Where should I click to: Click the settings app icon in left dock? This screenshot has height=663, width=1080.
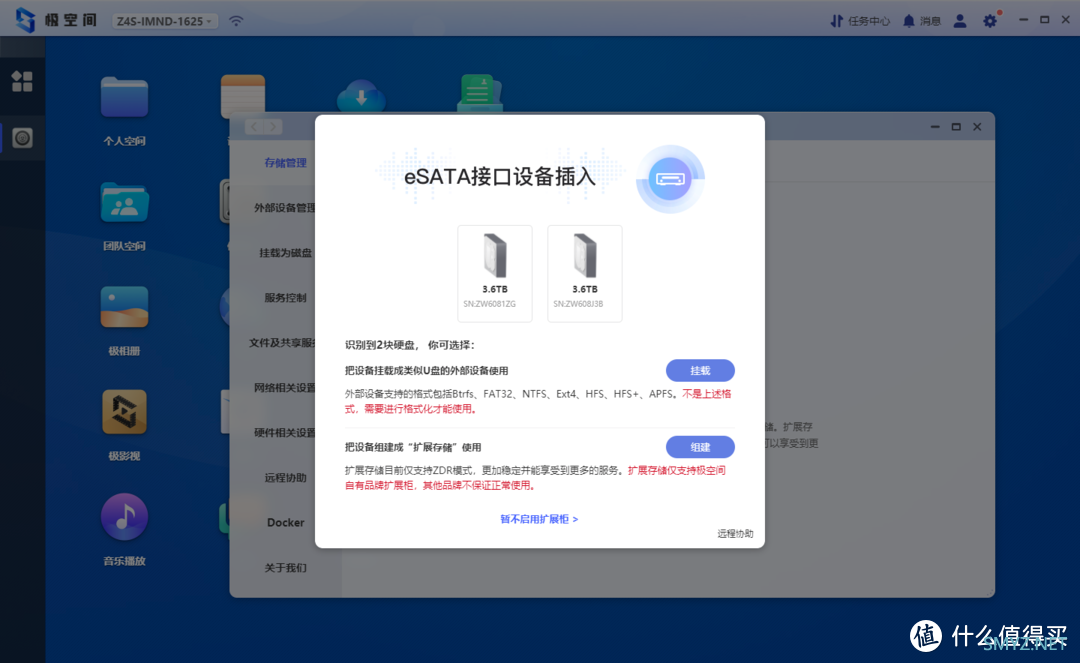(22, 138)
